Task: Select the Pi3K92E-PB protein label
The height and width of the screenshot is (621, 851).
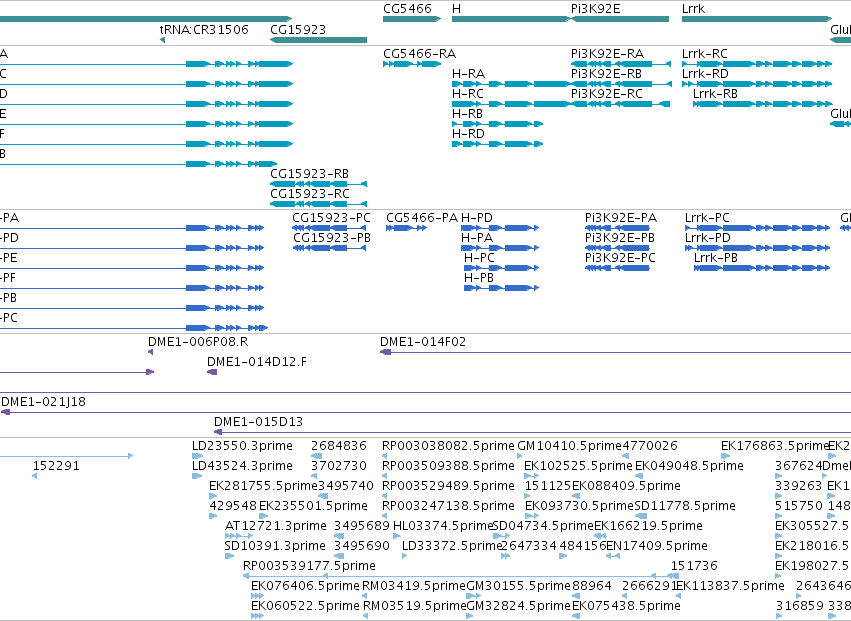Action: (x=620, y=238)
